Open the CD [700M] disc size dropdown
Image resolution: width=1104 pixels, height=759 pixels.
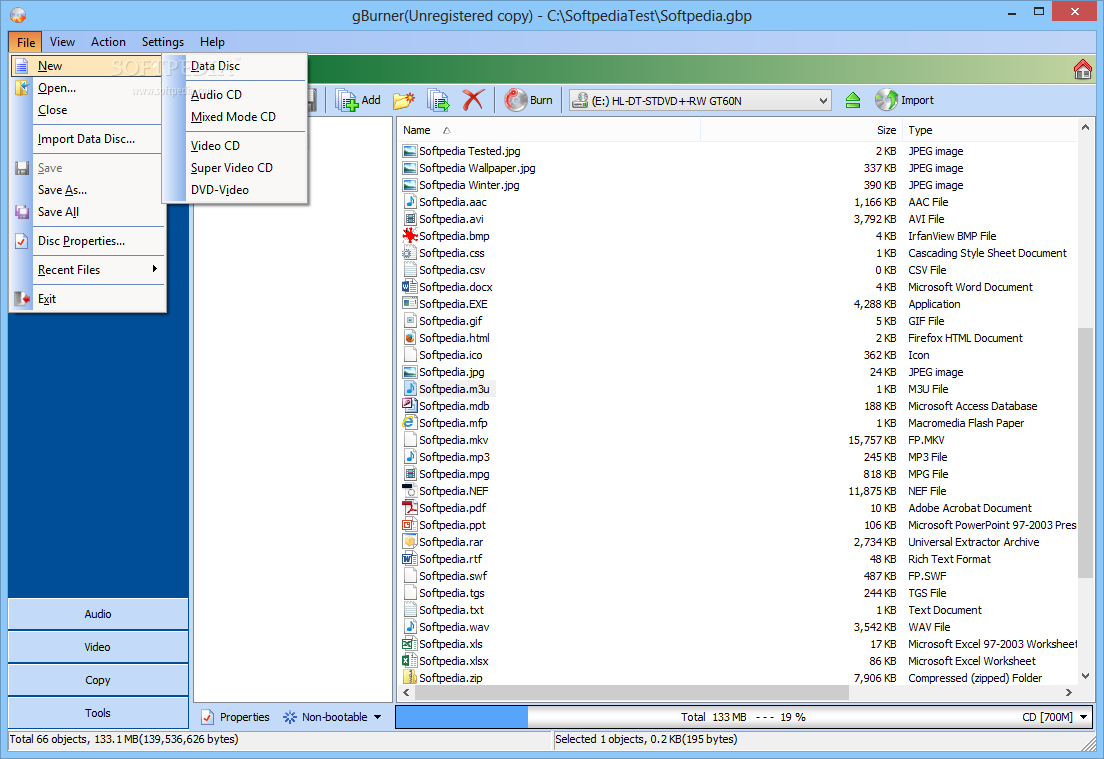pyautogui.click(x=1083, y=717)
